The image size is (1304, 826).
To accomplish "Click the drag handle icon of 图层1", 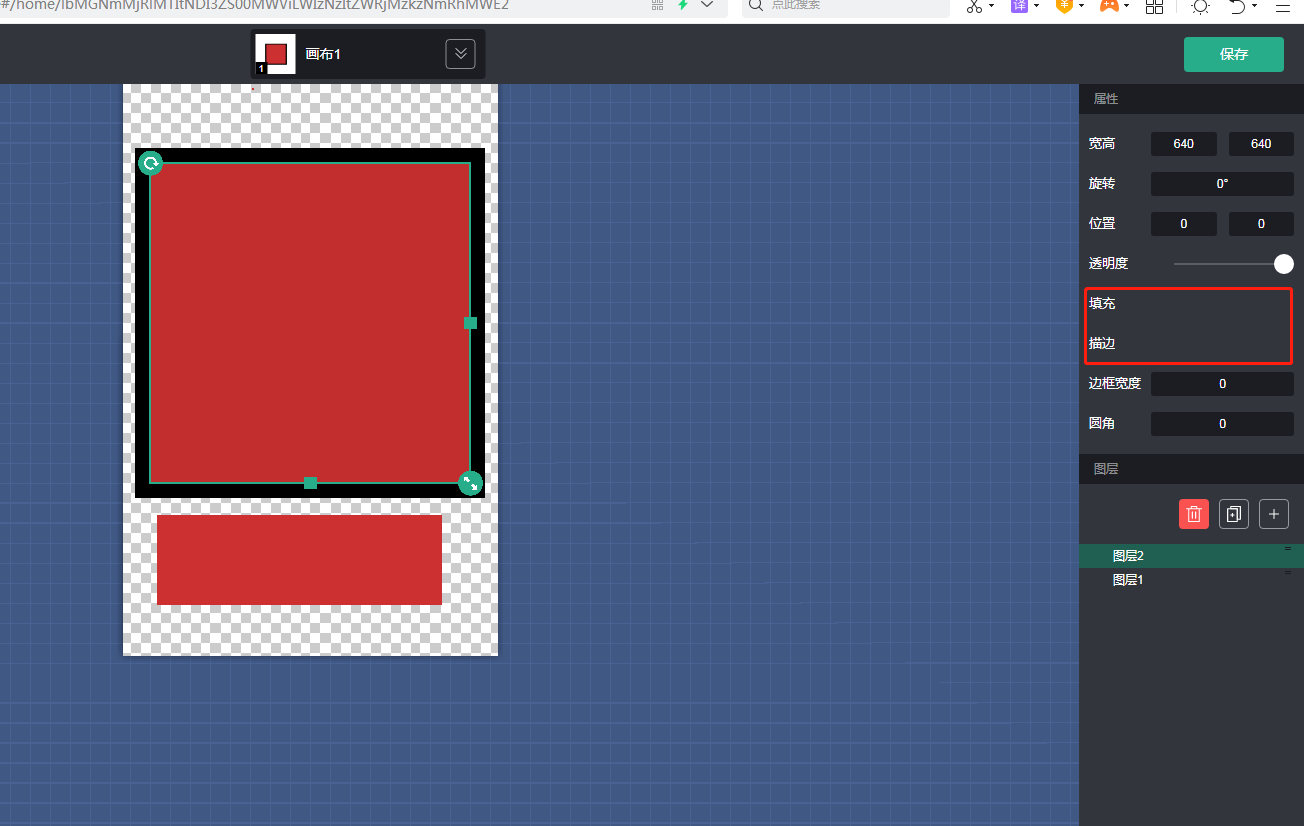I will click(x=1287, y=572).
